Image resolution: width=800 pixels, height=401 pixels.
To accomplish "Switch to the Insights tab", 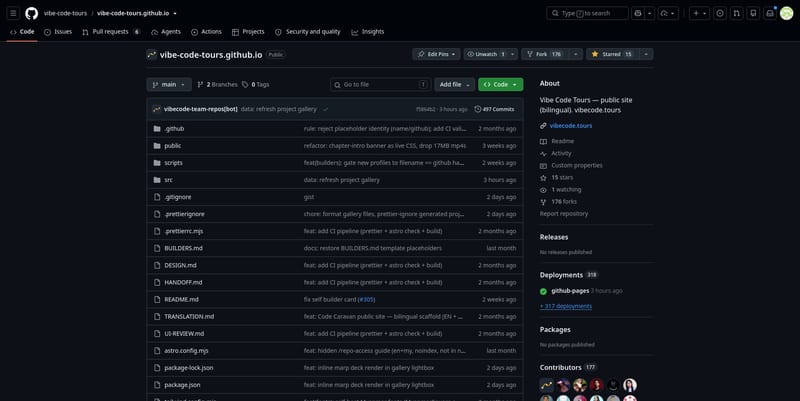I will 368,32.
